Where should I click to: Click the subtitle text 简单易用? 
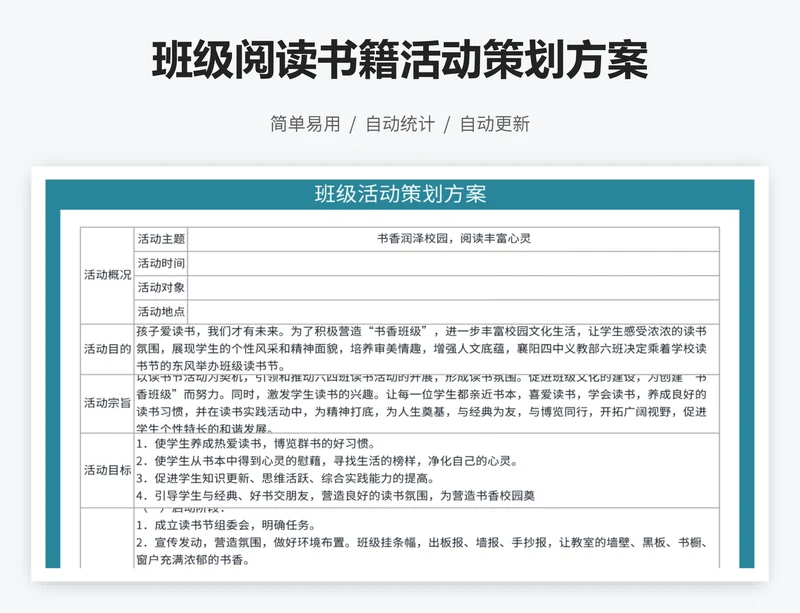point(305,124)
